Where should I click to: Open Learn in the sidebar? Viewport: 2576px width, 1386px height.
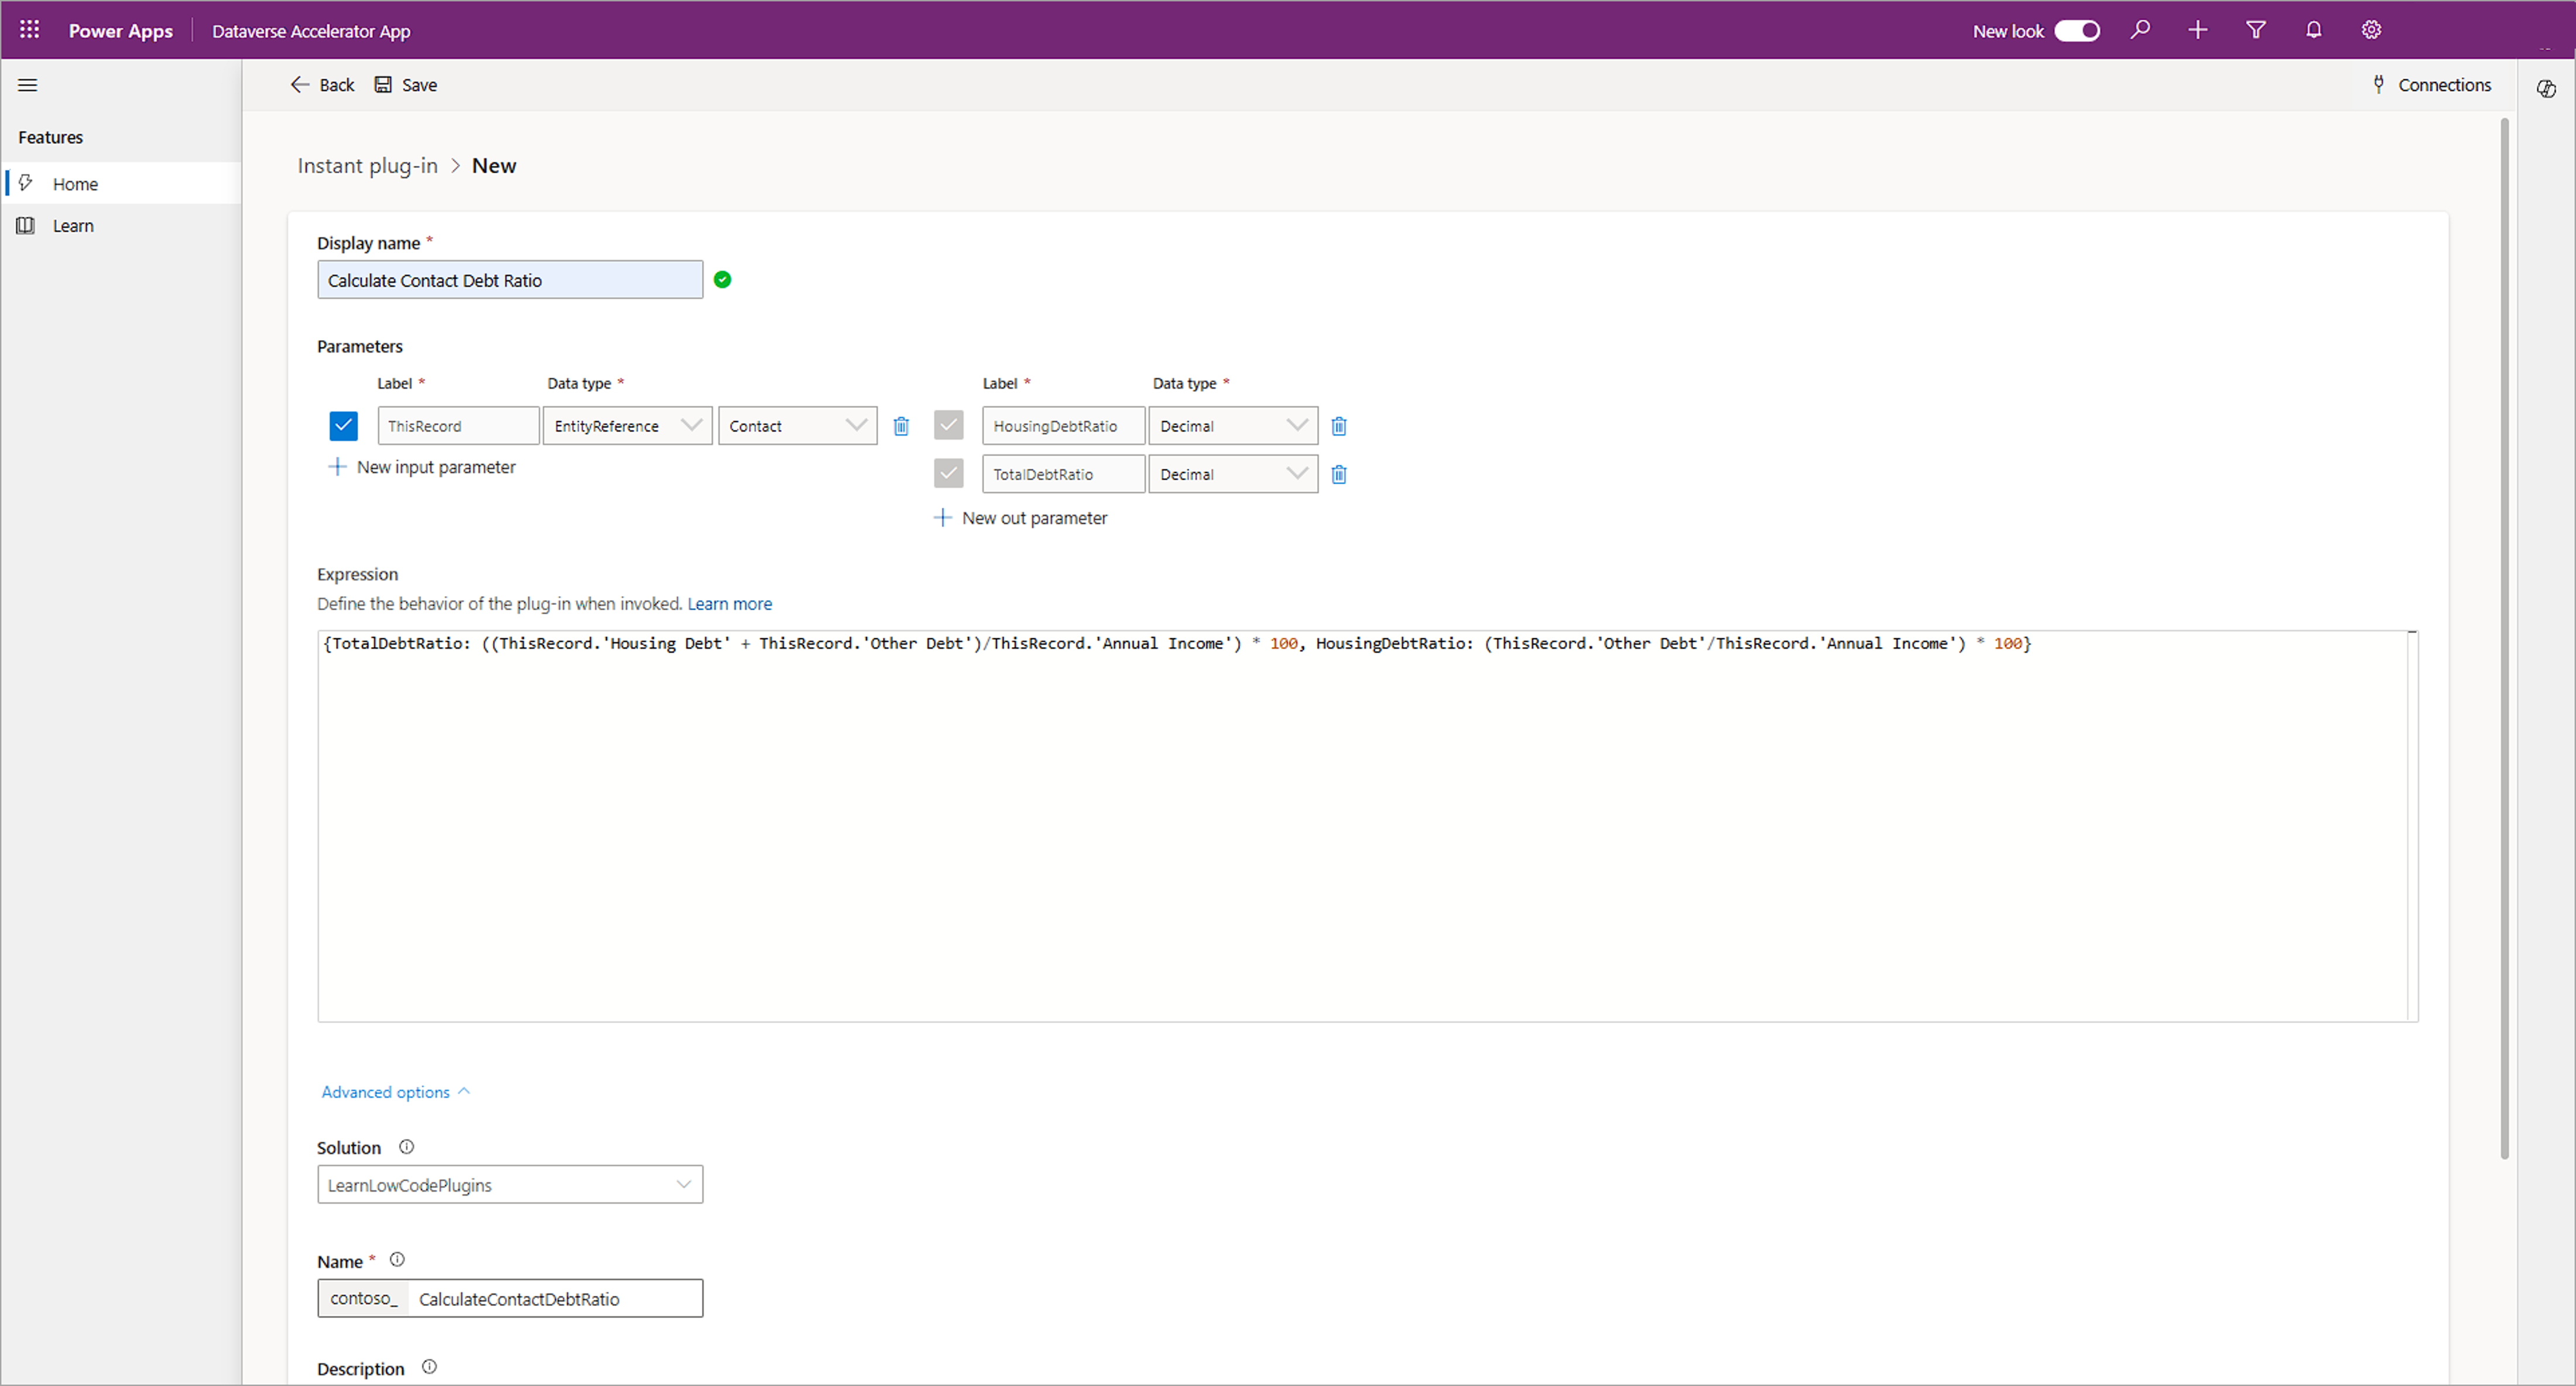(x=73, y=226)
